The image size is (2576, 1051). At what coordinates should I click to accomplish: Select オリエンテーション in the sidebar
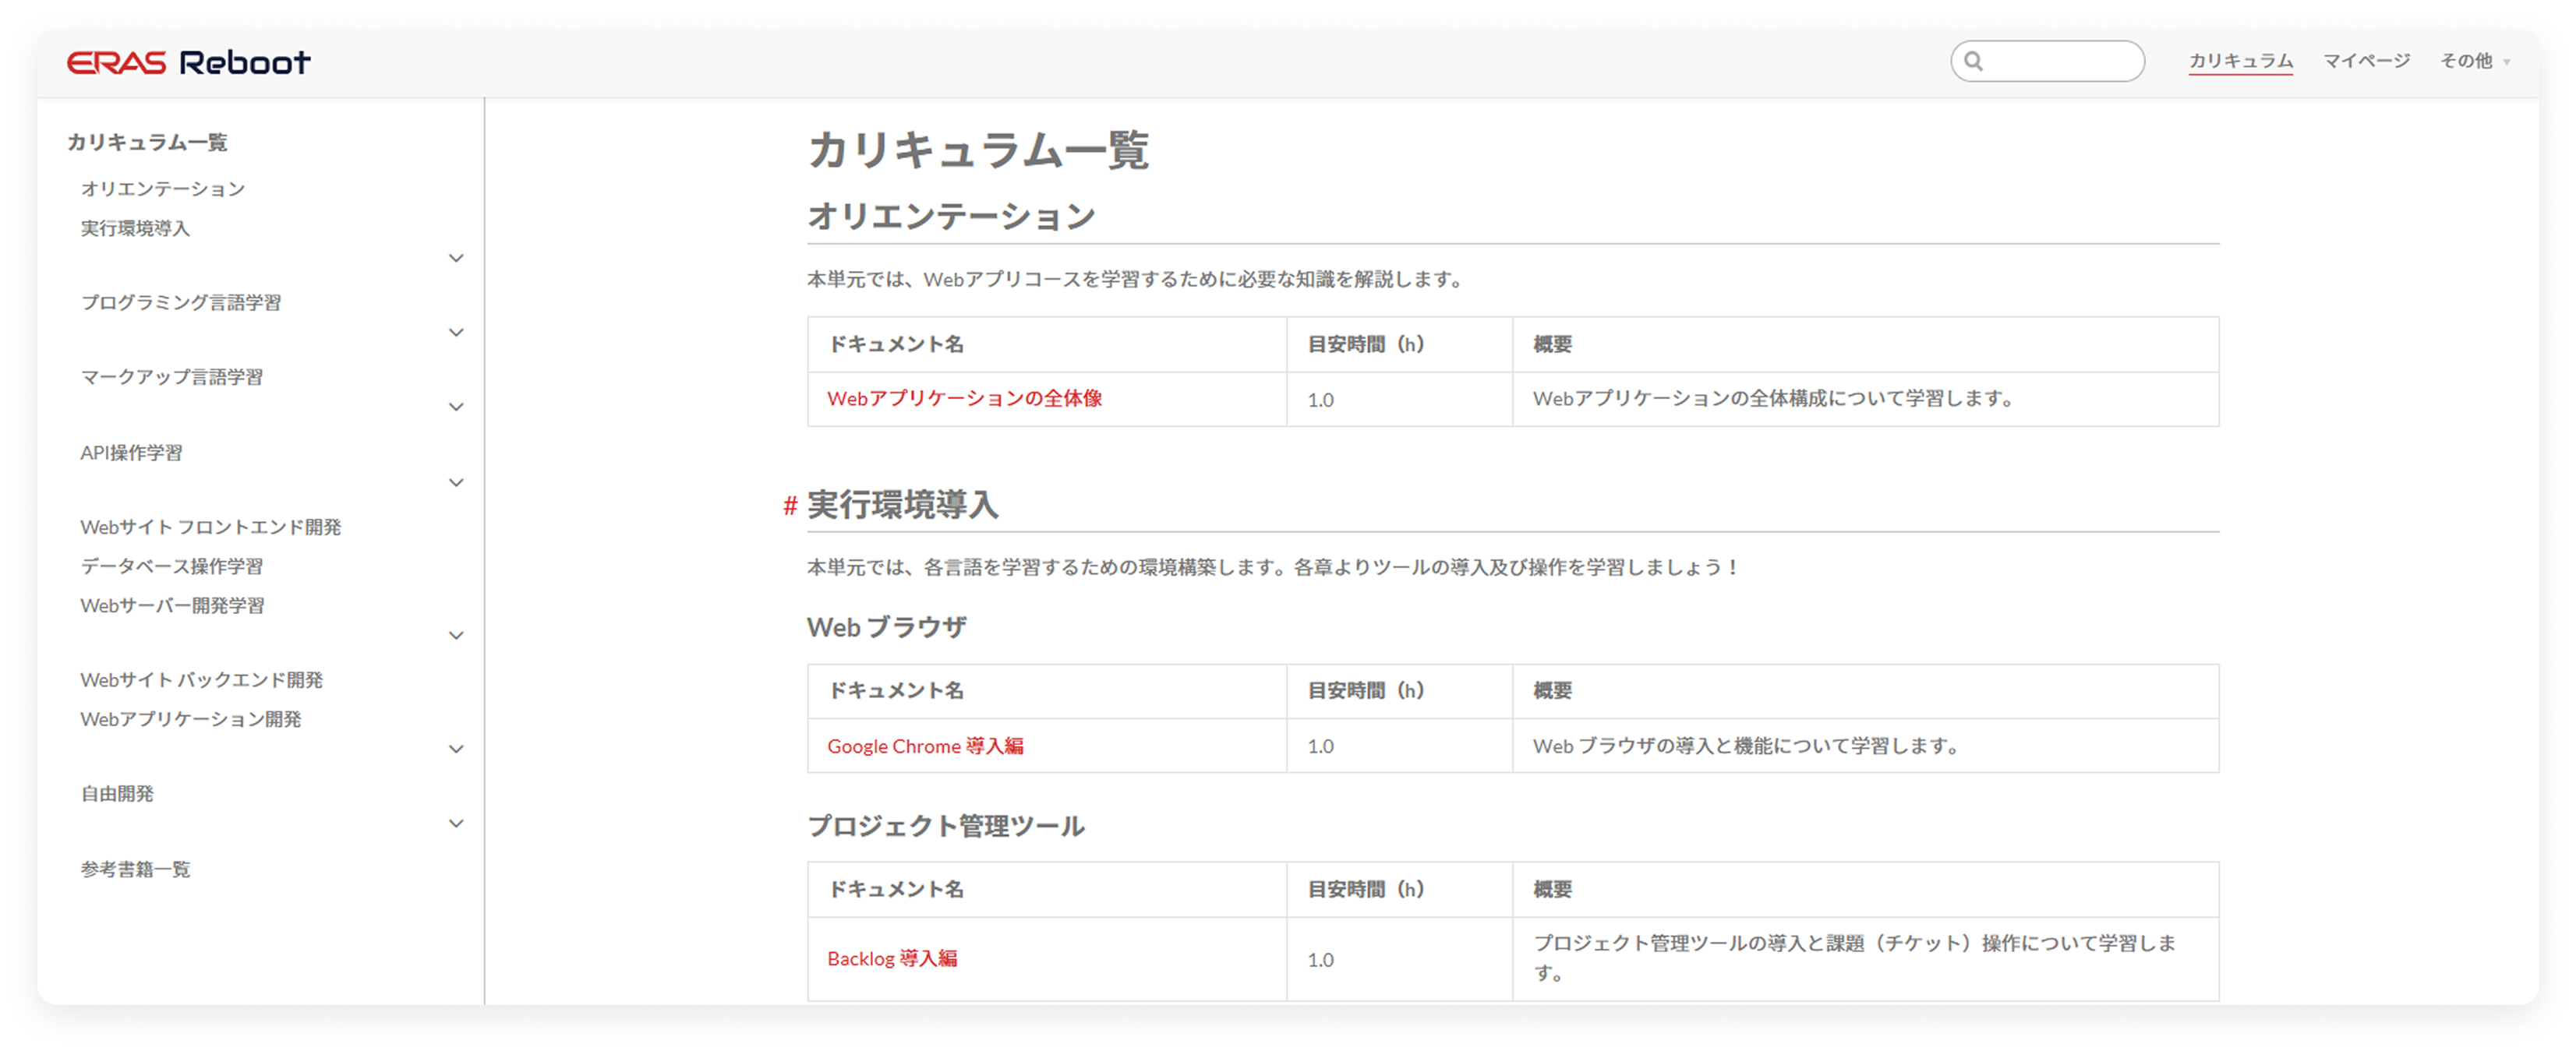coord(163,189)
